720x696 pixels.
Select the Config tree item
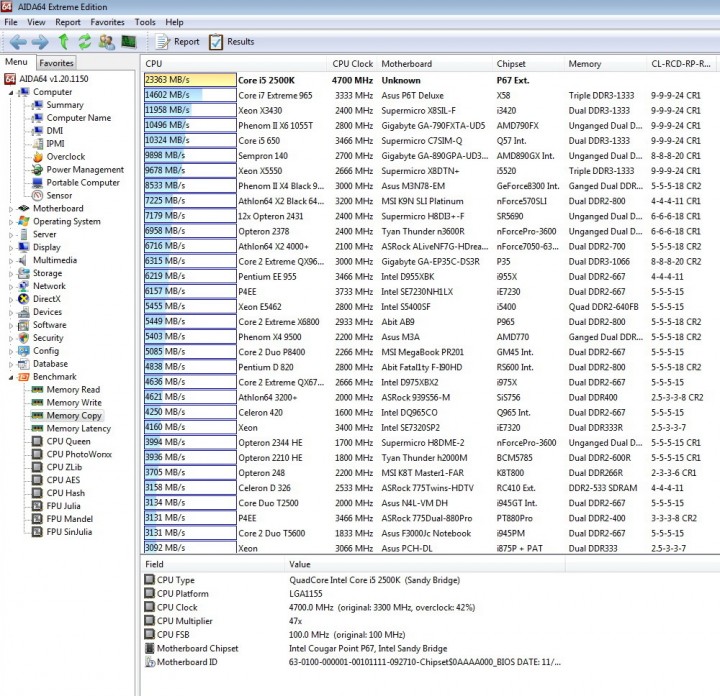point(46,351)
